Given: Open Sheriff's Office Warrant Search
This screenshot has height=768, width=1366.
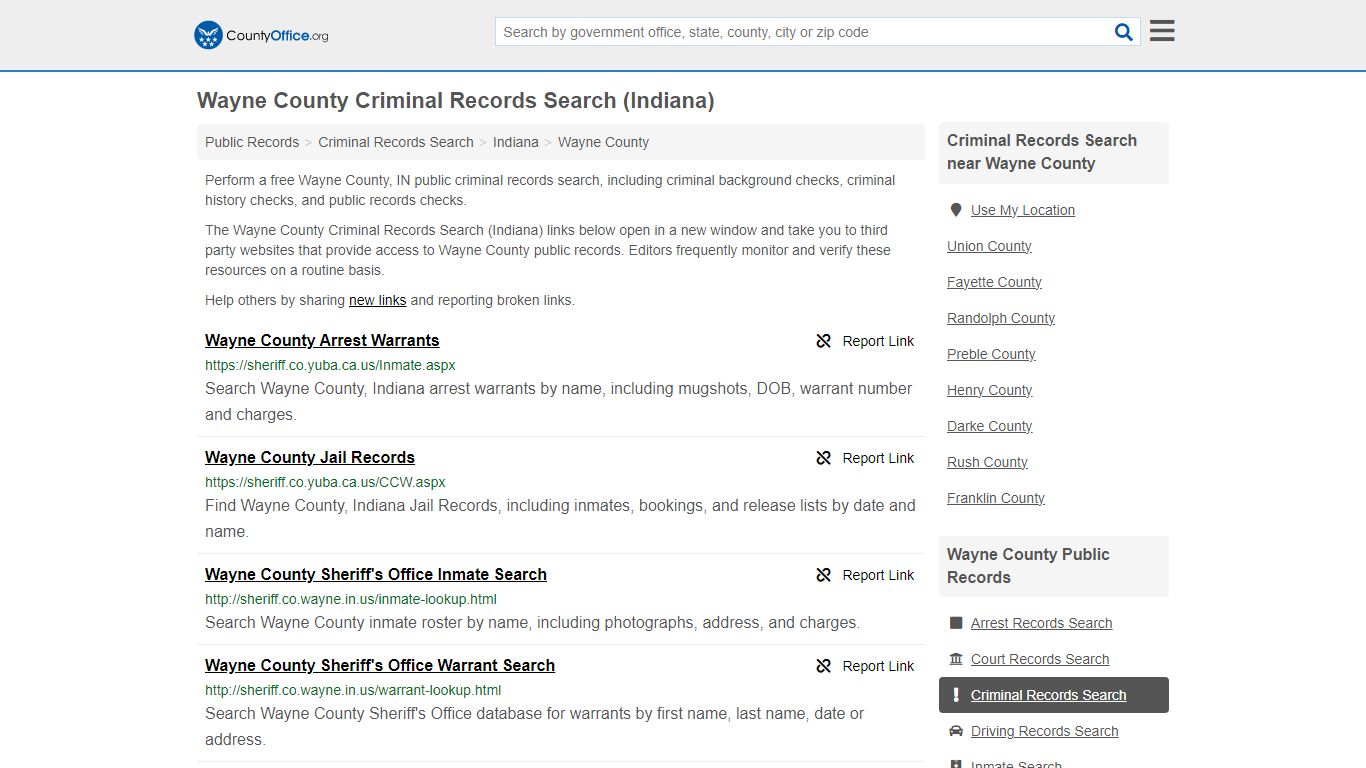Looking at the screenshot, I should click(x=380, y=666).
